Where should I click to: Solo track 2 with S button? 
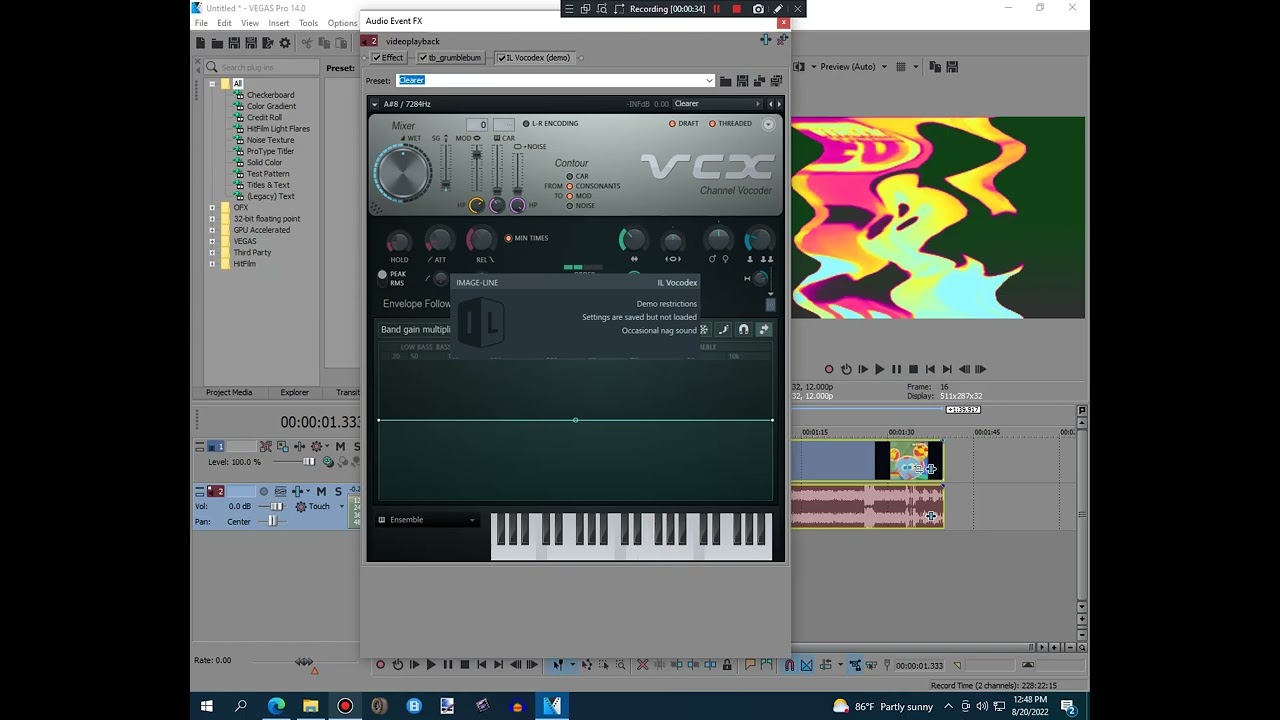[338, 491]
